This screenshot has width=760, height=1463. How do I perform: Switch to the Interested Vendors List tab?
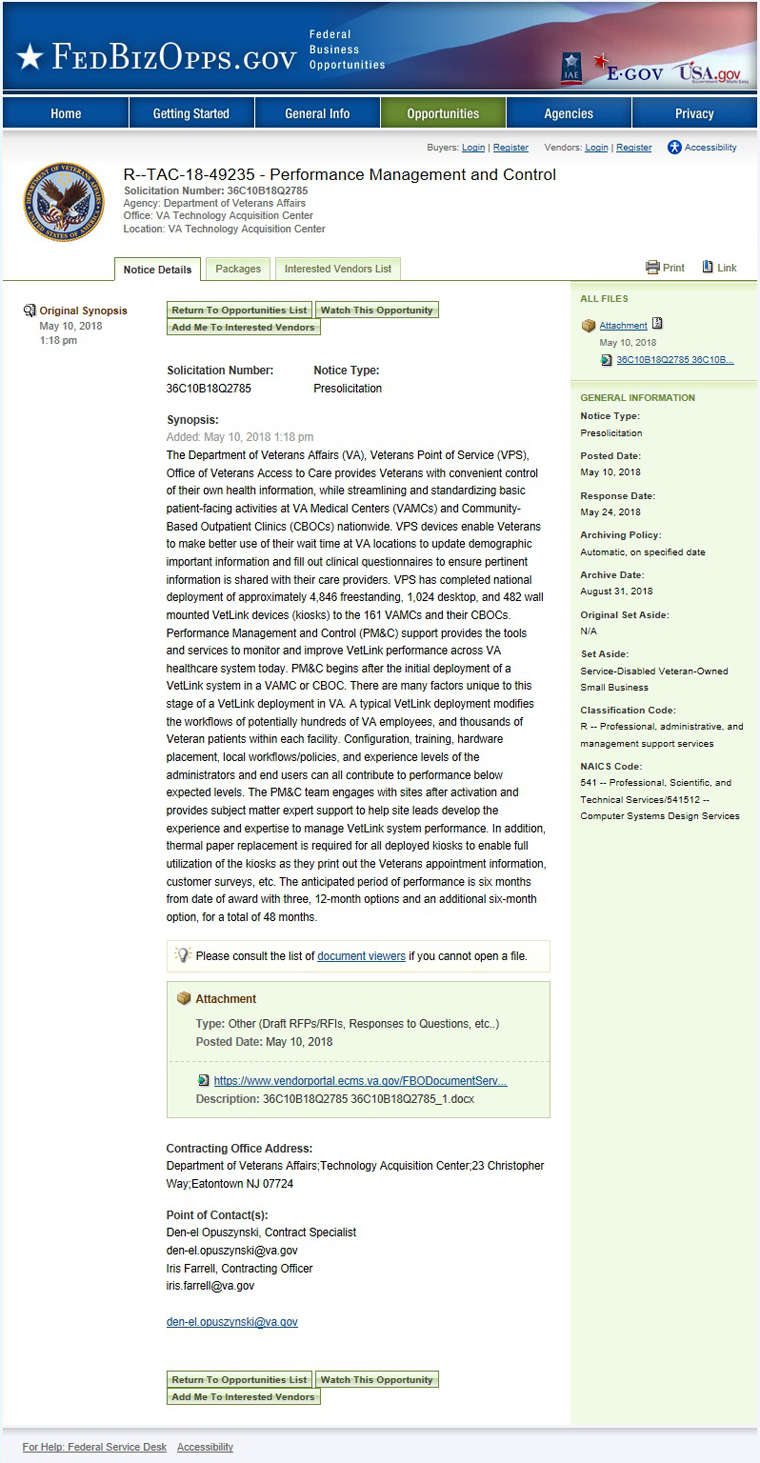338,269
